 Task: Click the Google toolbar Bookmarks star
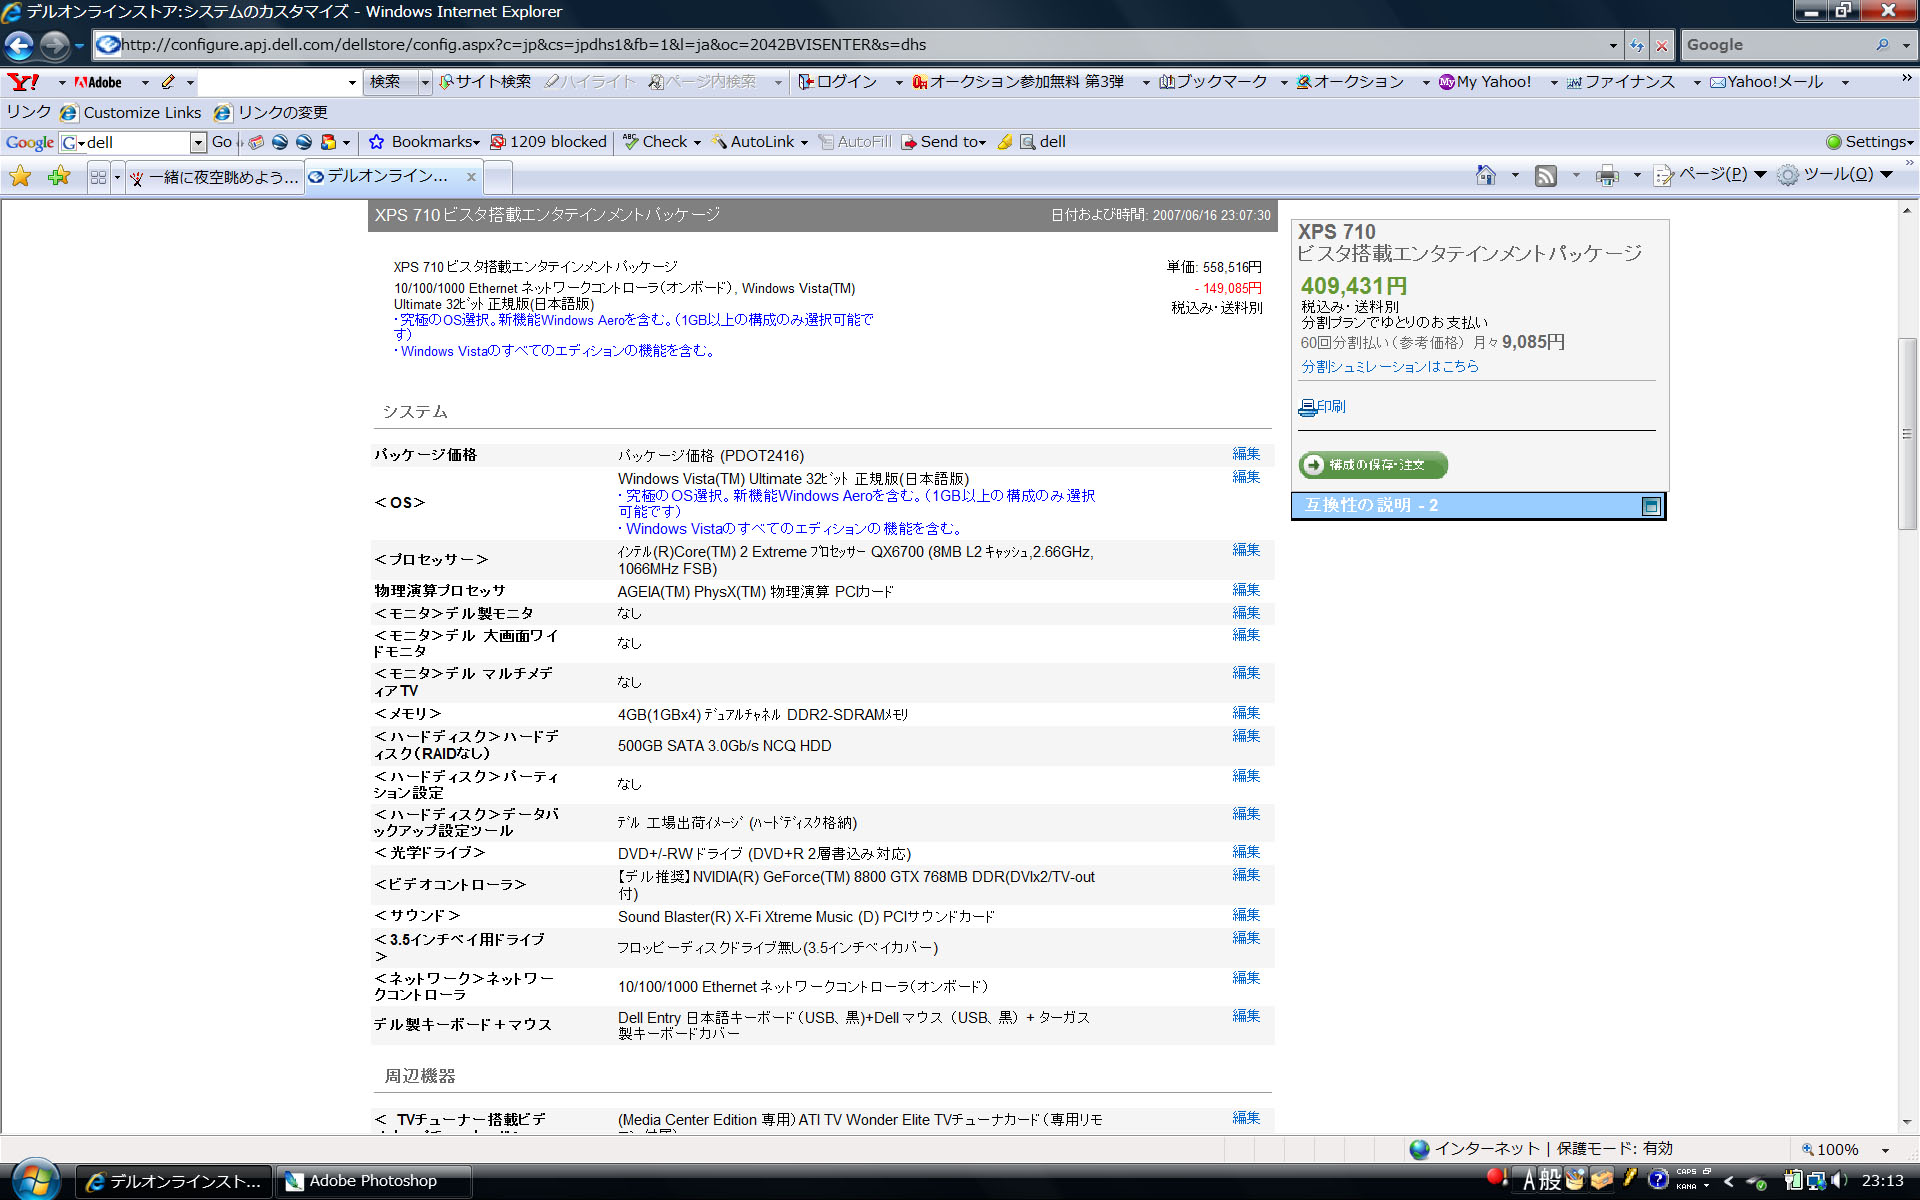376,142
